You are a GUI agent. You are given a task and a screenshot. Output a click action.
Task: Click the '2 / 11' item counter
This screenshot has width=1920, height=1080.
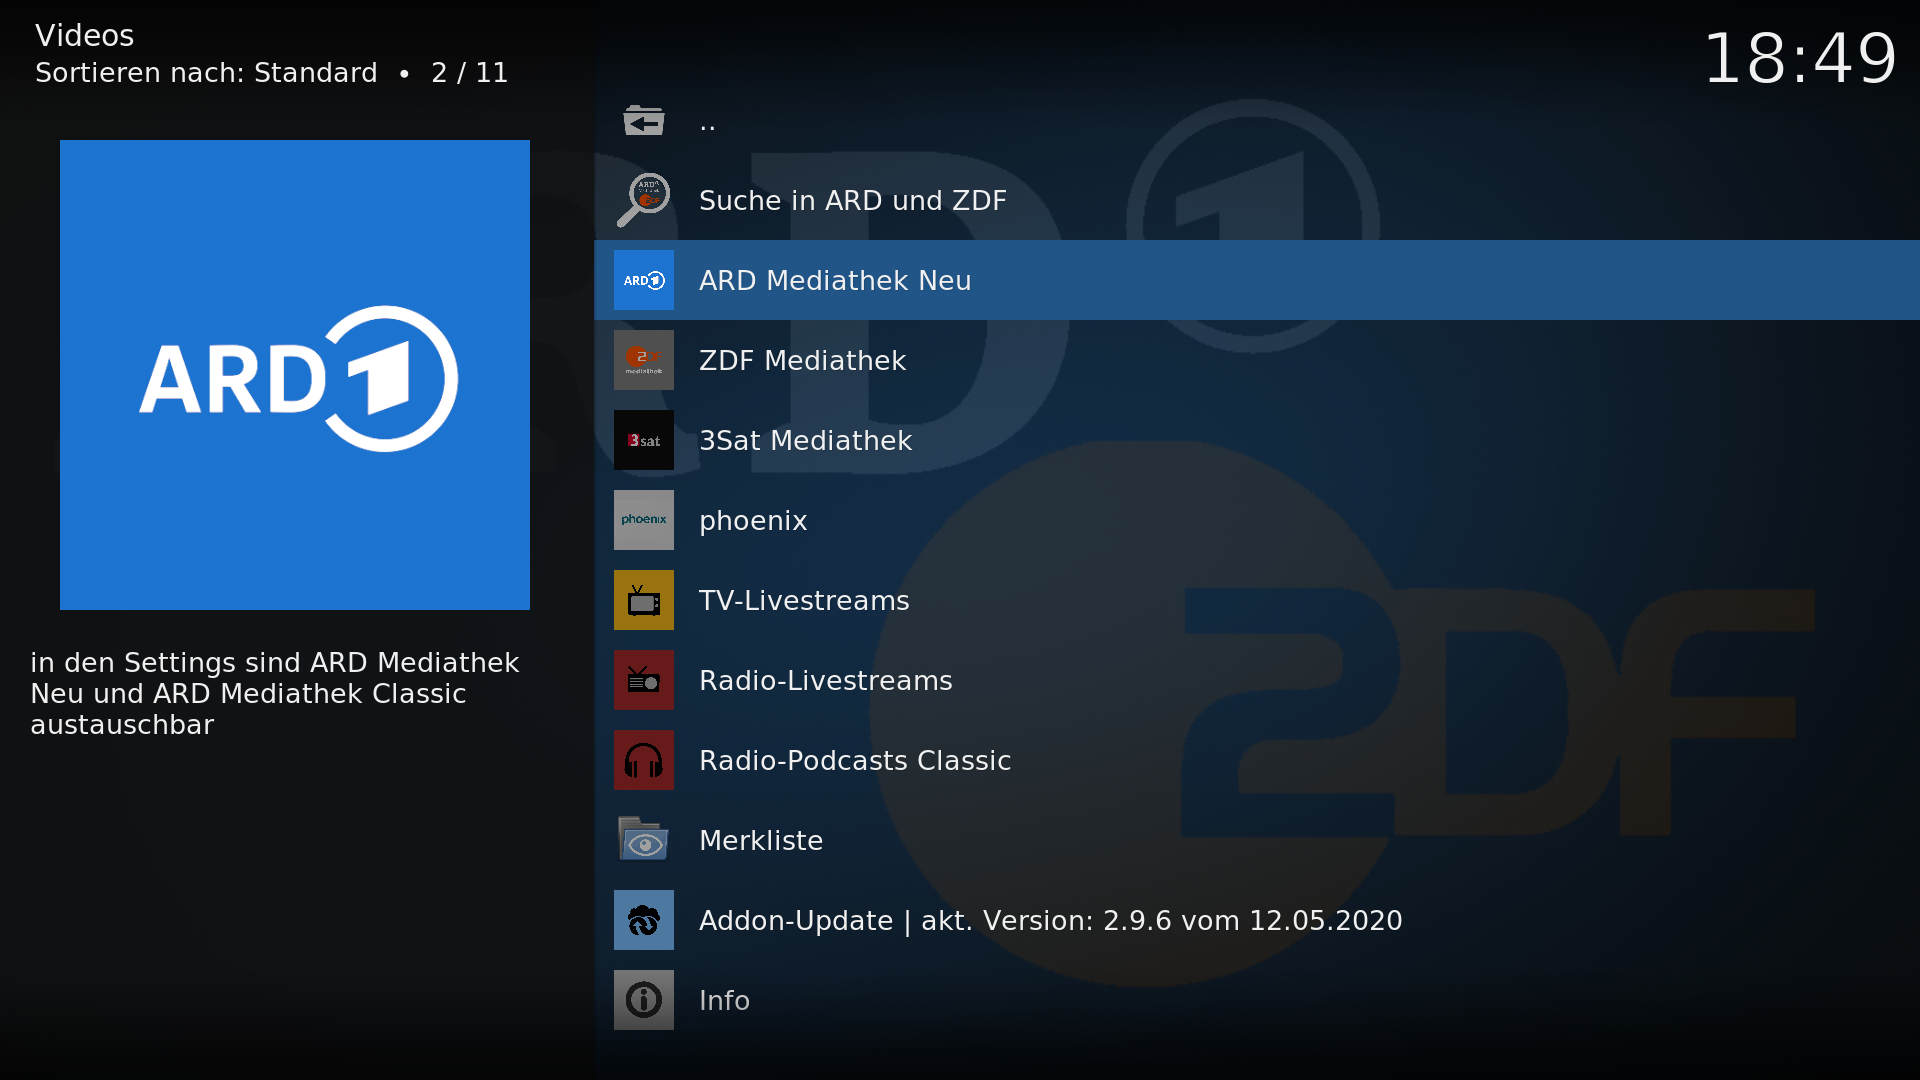469,73
